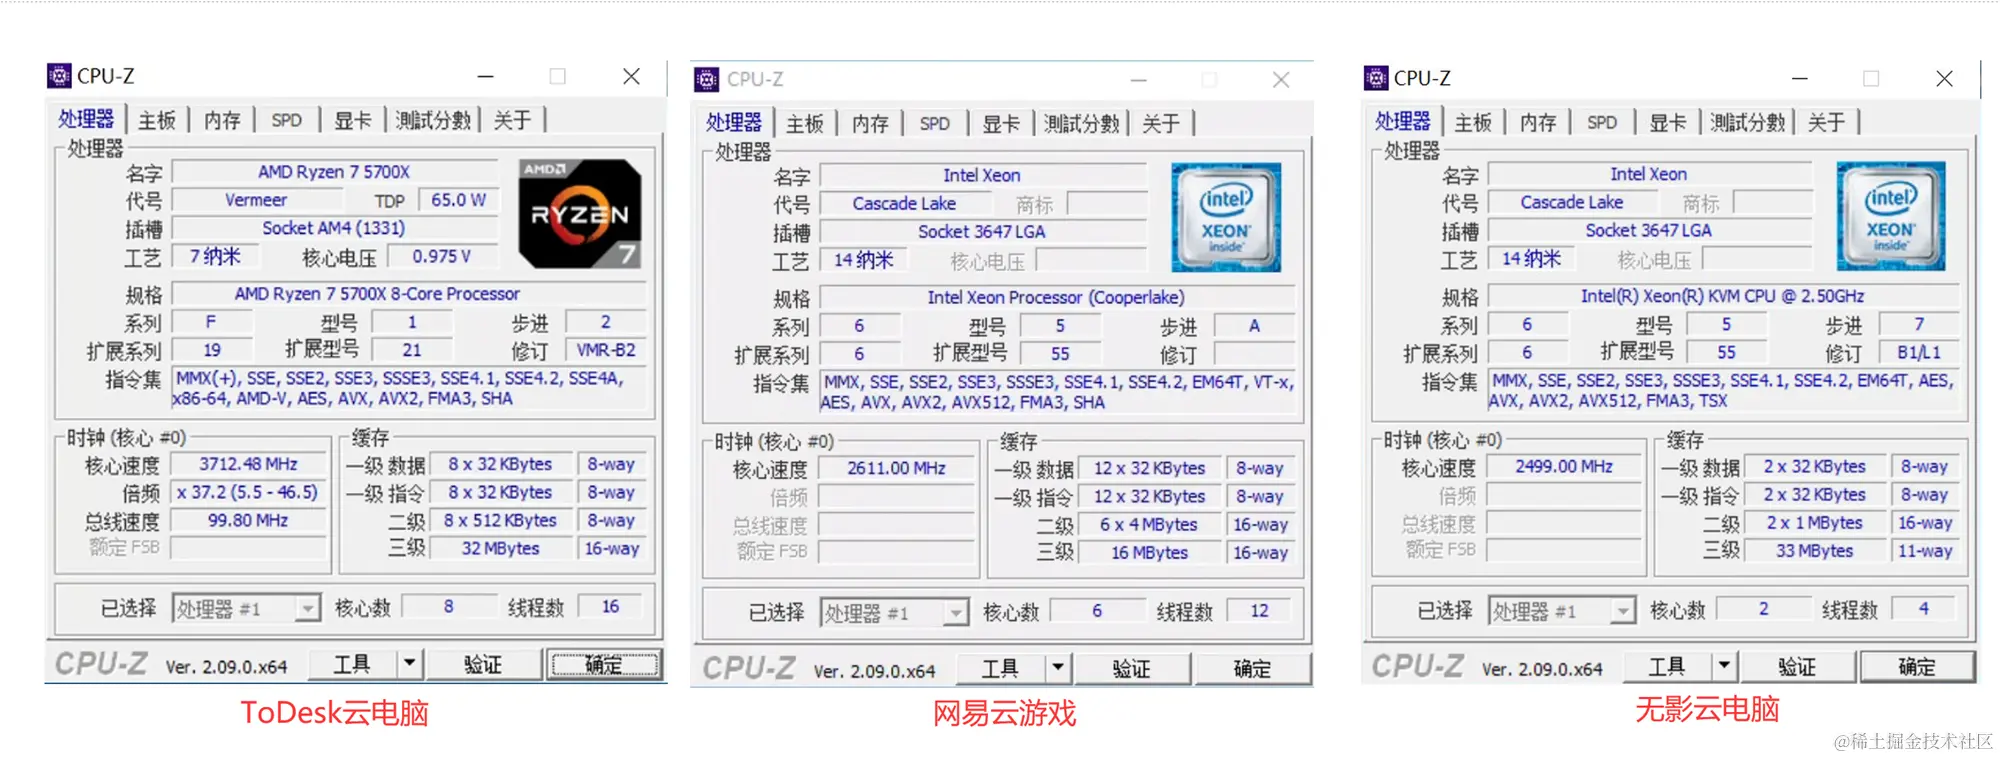Switch to 測試分數 tab in 无影云电脑 window
Viewport: 2000px width, 758px height.
click(1747, 122)
